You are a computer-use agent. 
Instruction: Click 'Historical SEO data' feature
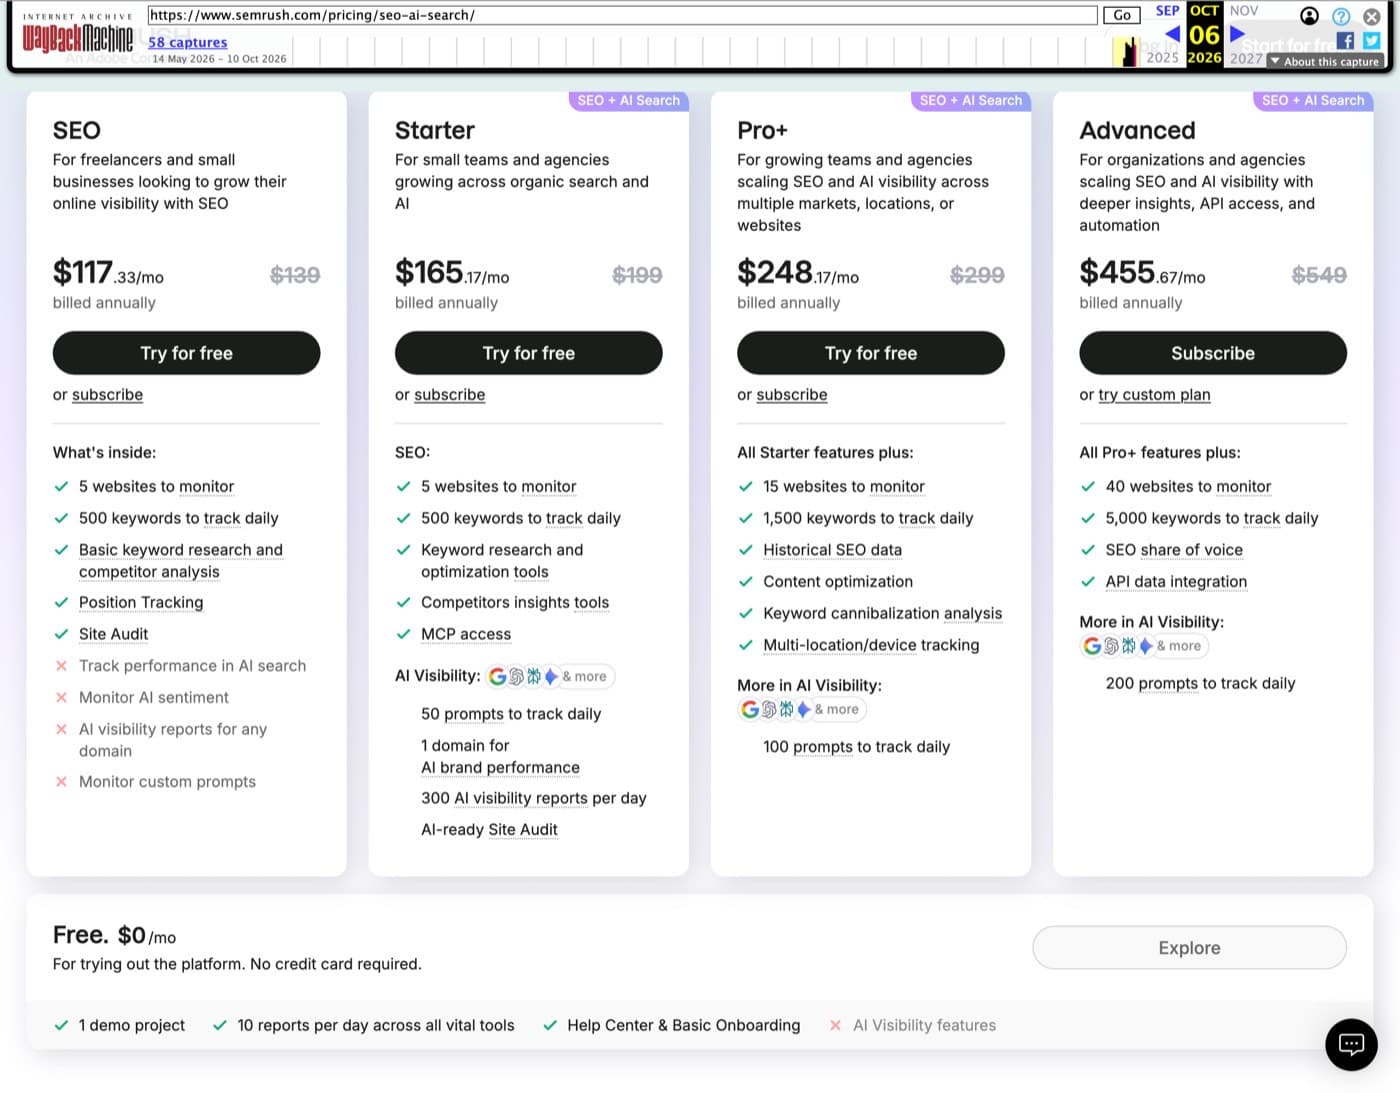[x=832, y=550]
